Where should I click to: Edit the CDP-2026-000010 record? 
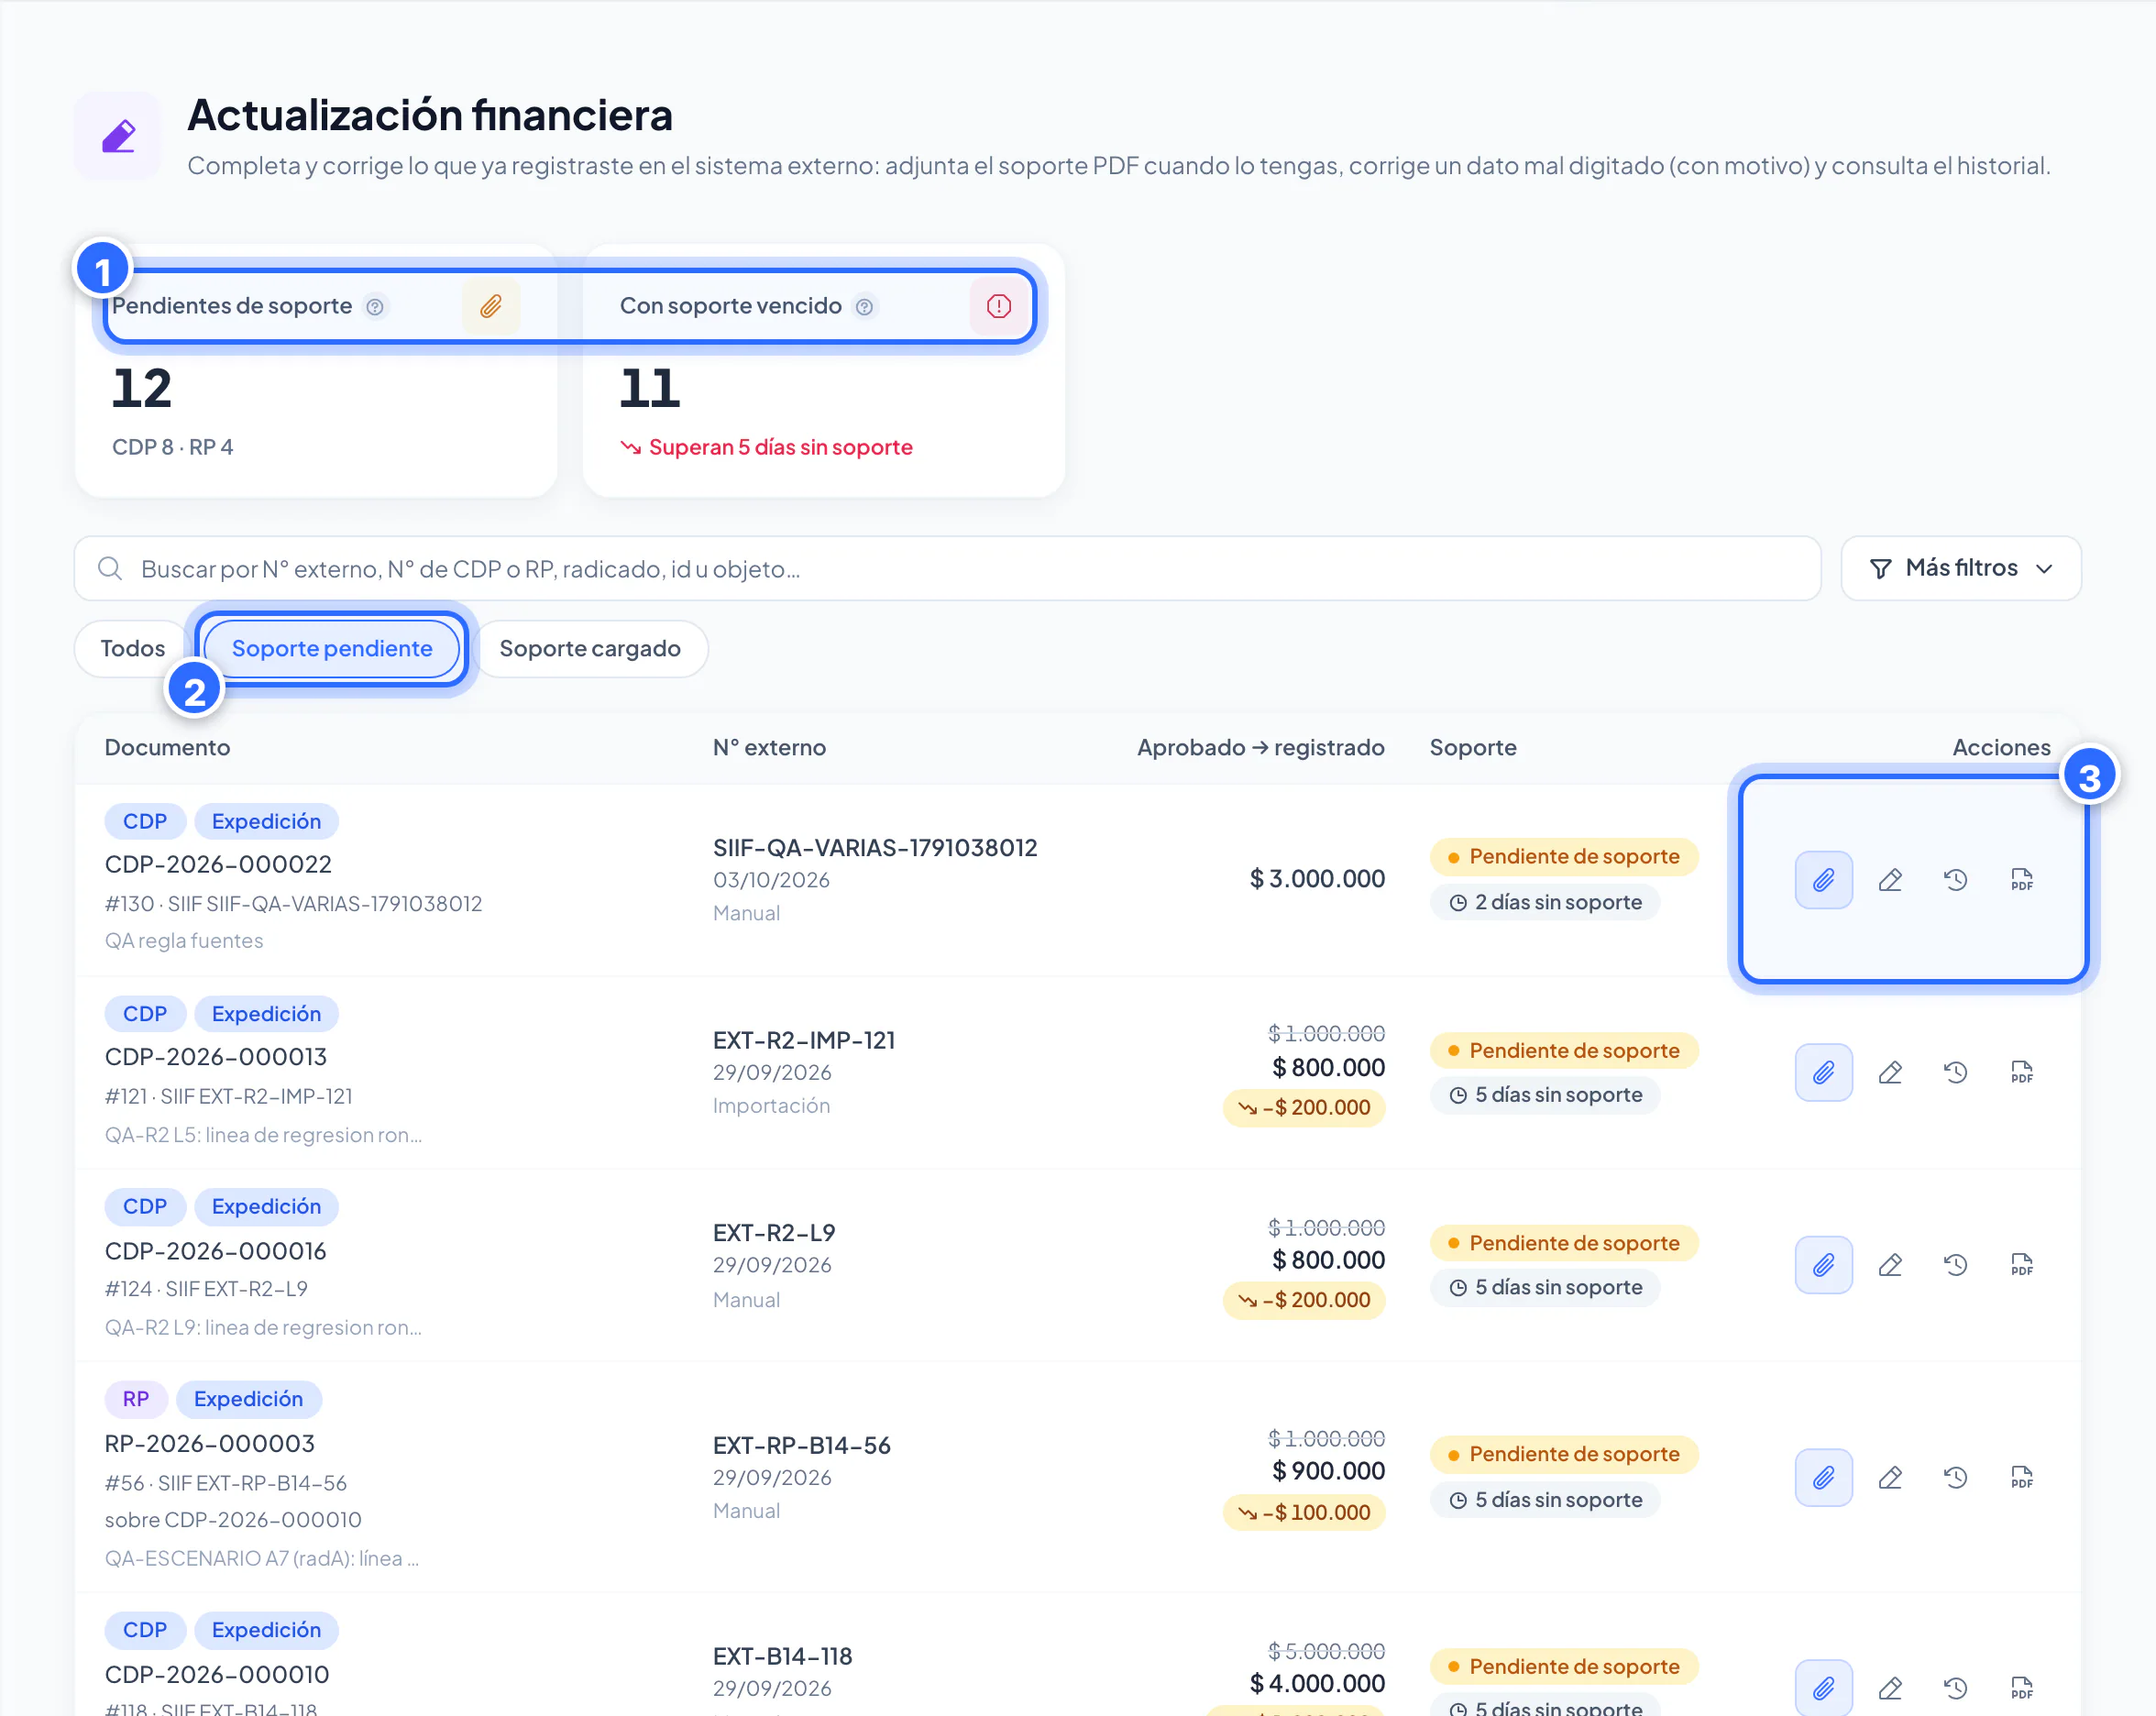click(x=1889, y=1689)
